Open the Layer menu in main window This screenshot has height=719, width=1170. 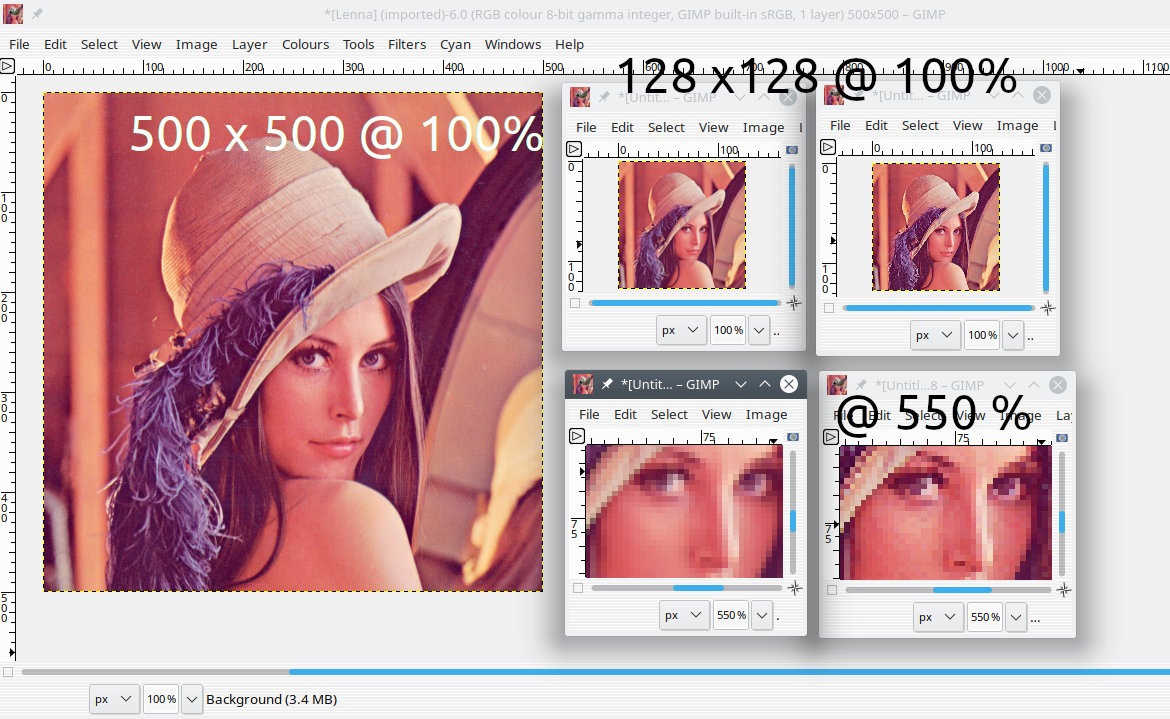pos(249,45)
